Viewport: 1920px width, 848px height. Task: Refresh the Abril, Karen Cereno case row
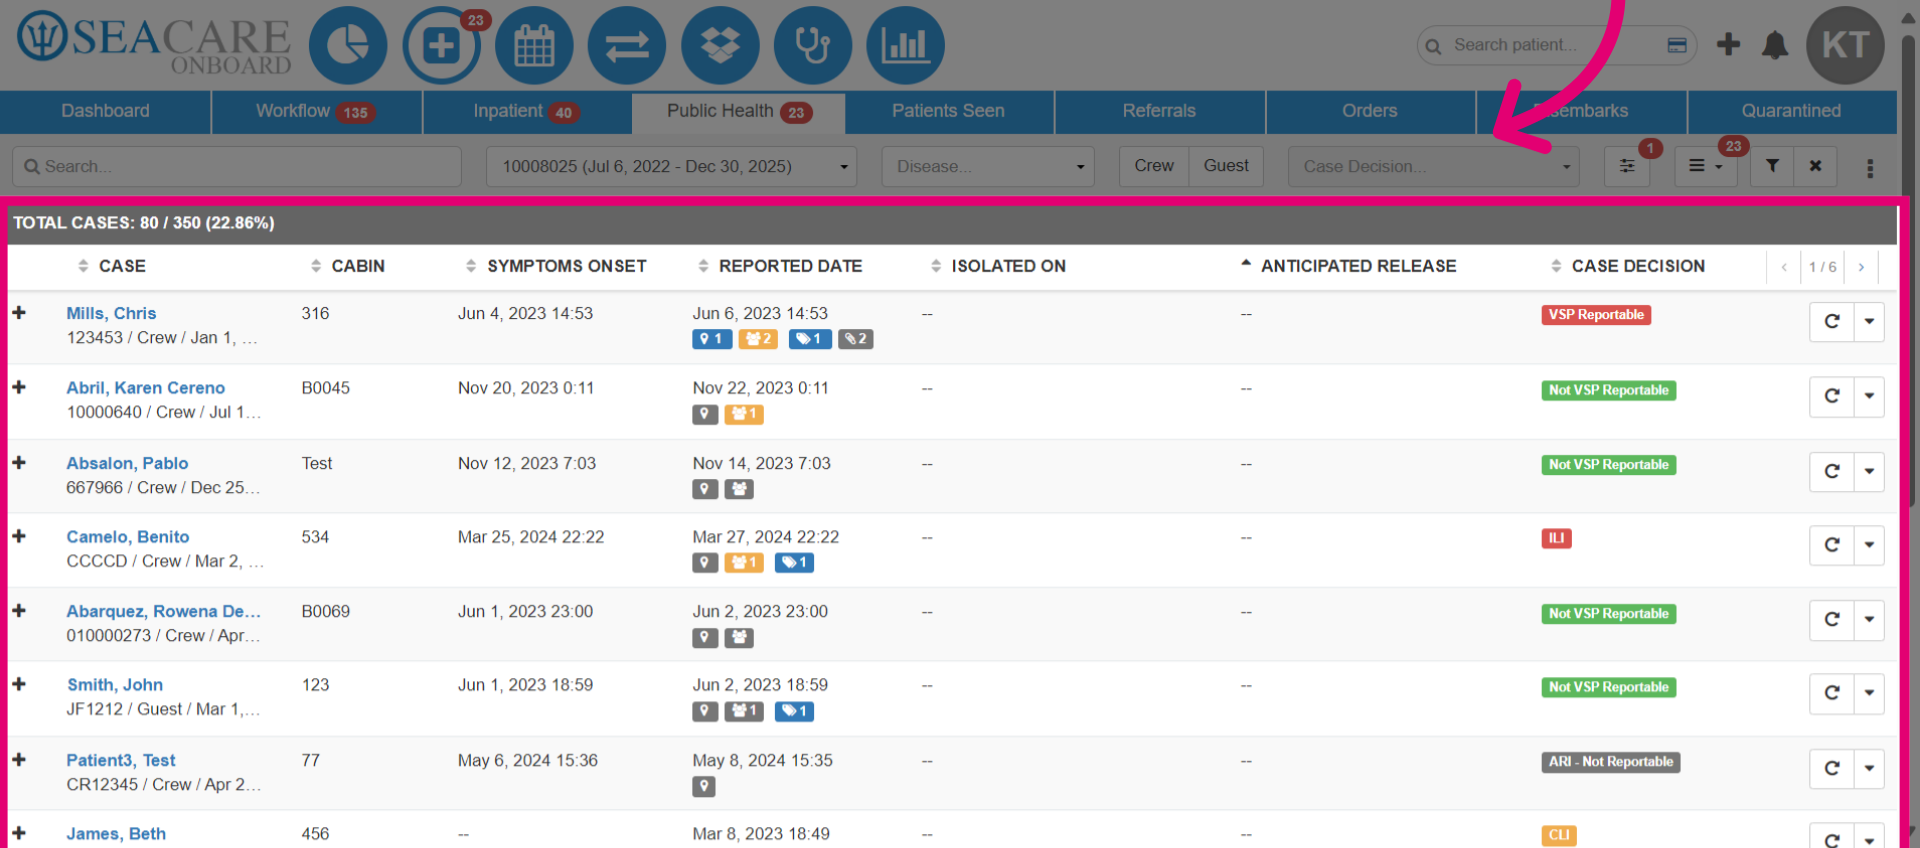1832,396
